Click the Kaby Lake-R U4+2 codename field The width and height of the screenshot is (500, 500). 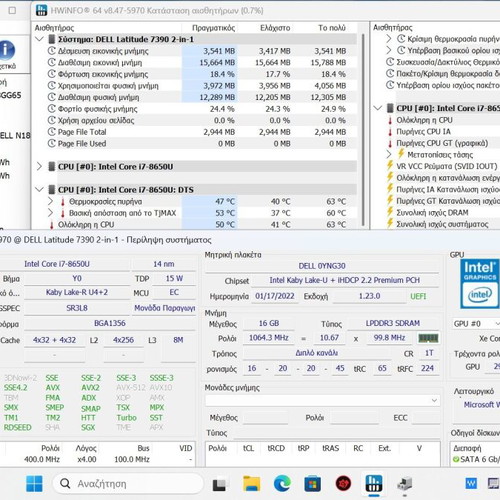point(77,292)
